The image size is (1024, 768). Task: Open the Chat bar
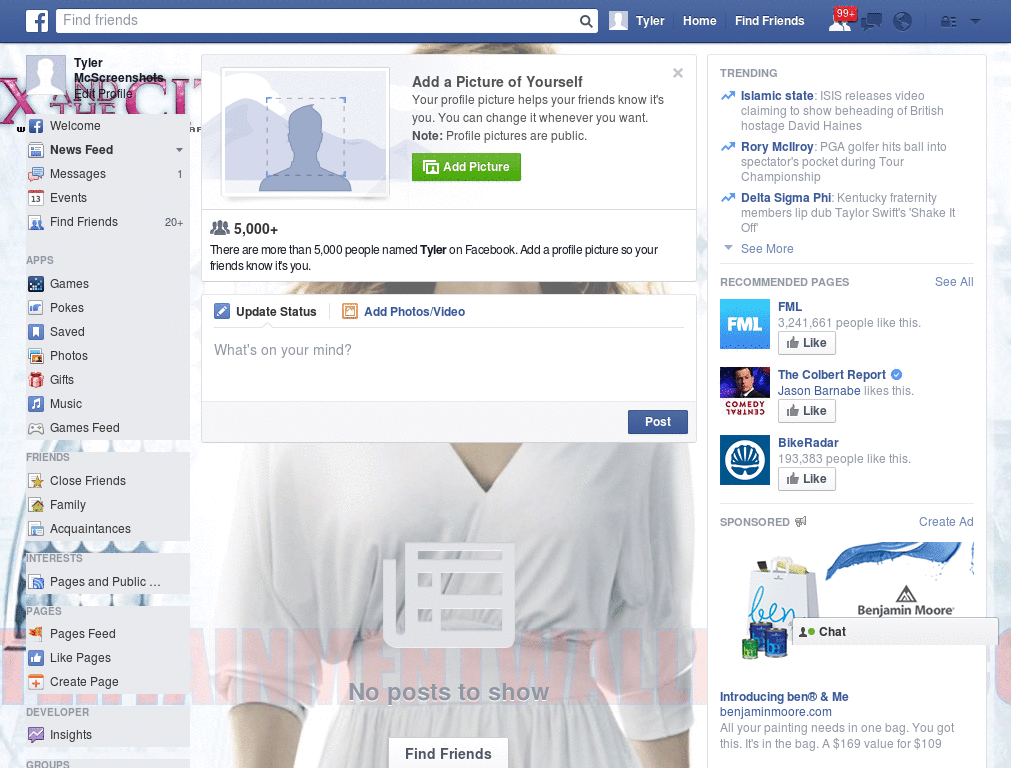[x=895, y=632]
